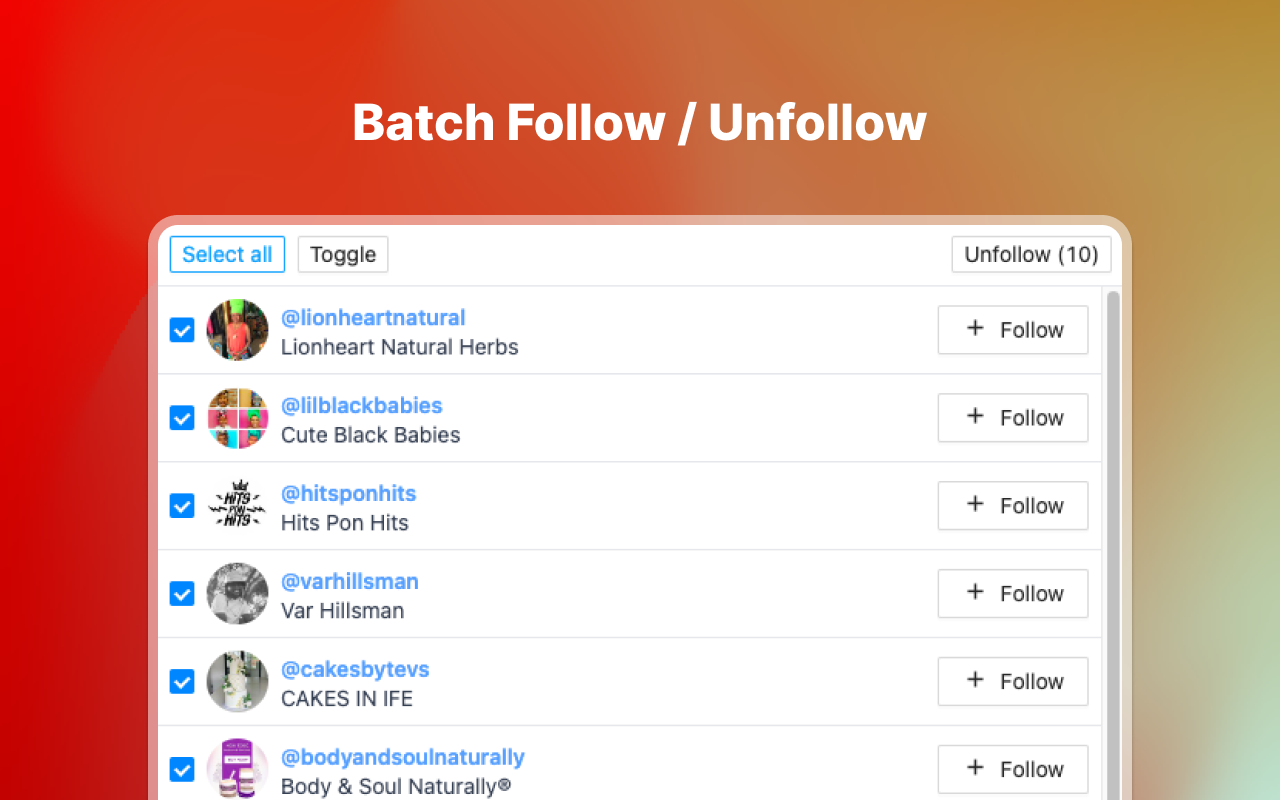Click the plus icon on @lionheartnatural's Follow button

pos(973,330)
